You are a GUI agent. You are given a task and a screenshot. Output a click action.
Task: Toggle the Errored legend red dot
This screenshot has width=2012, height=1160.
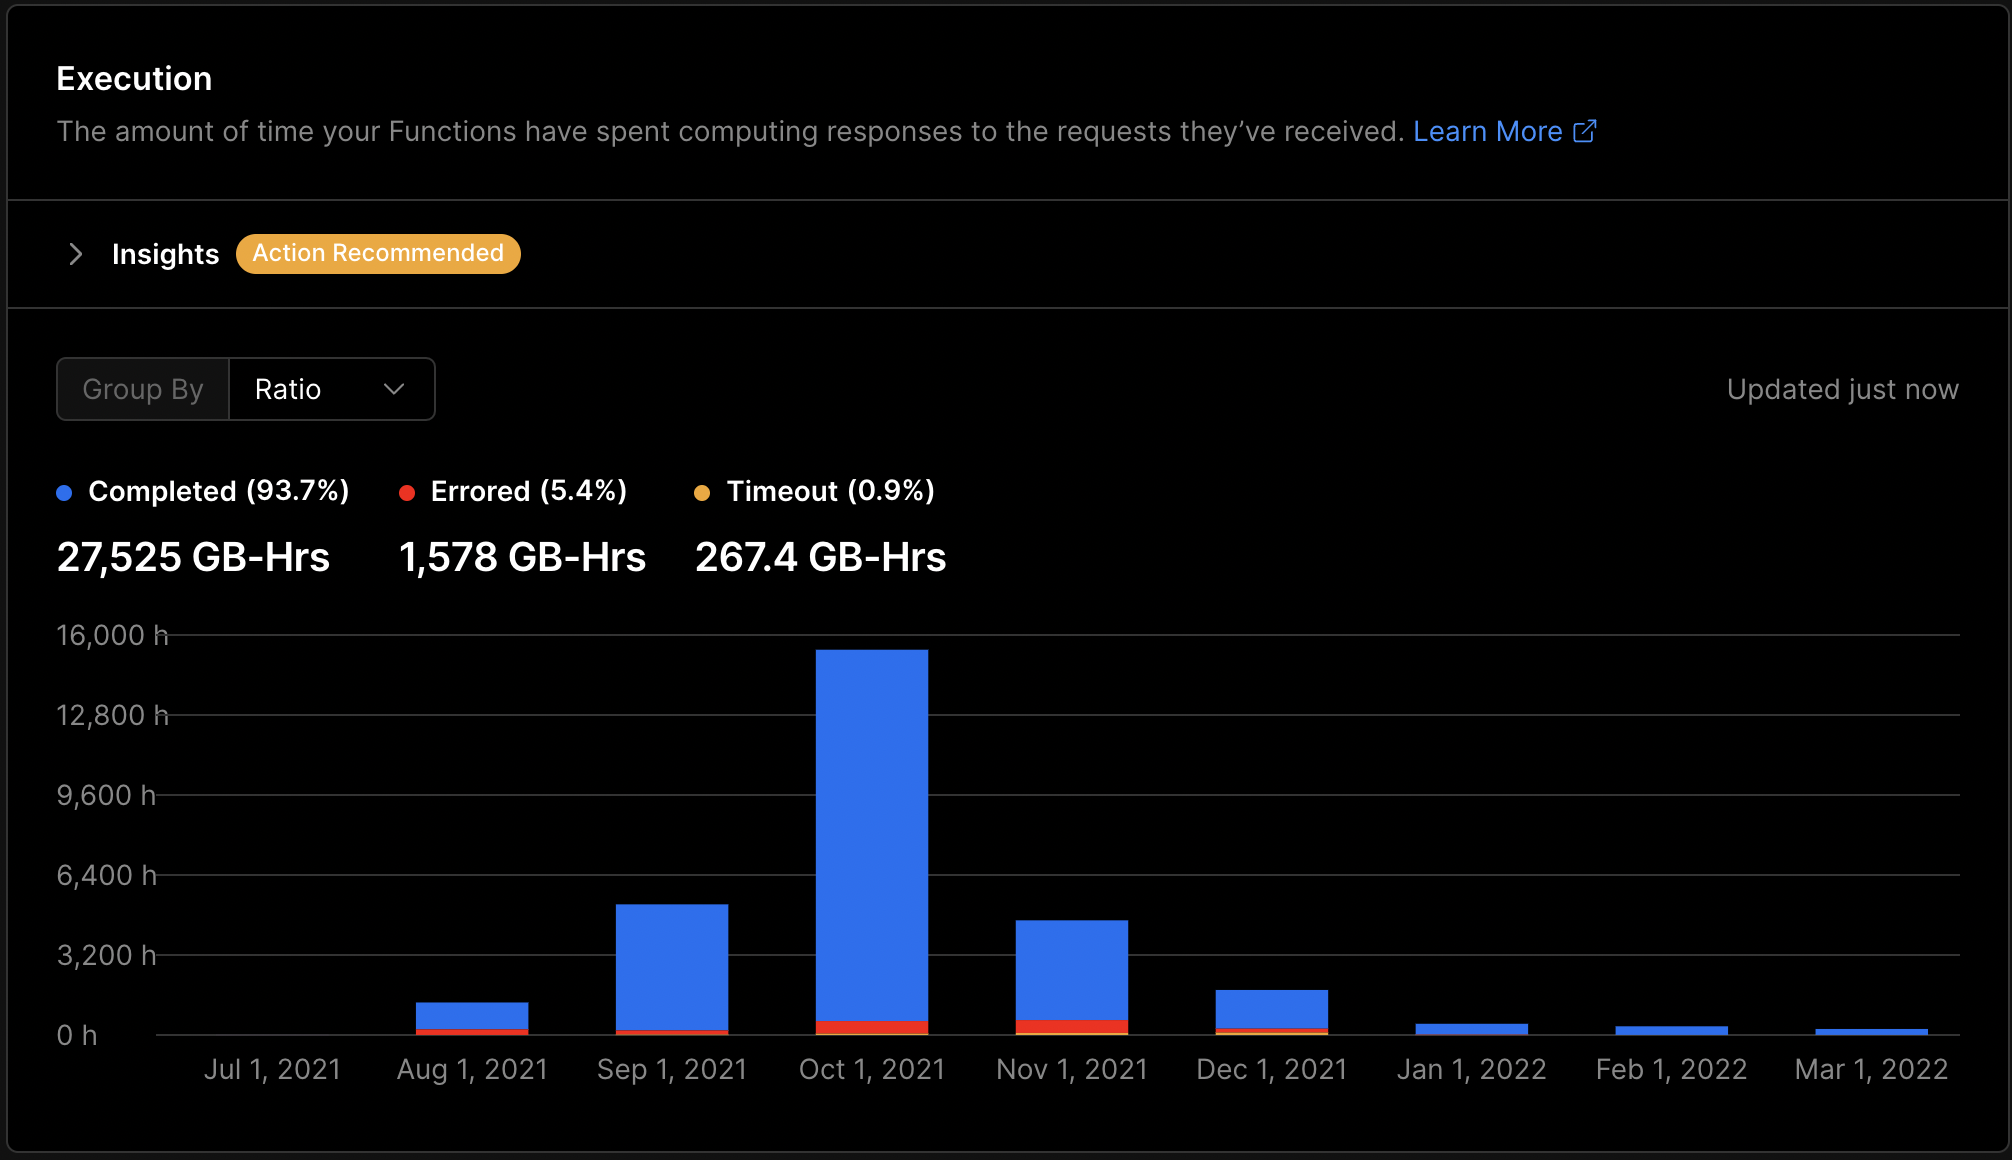pos(407,492)
